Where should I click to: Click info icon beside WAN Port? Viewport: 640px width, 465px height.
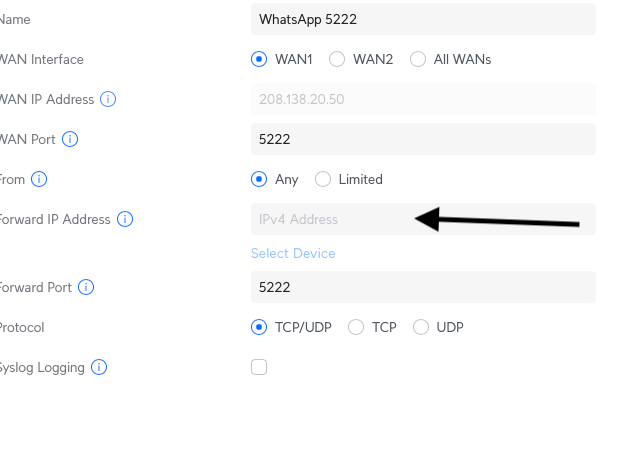70,139
